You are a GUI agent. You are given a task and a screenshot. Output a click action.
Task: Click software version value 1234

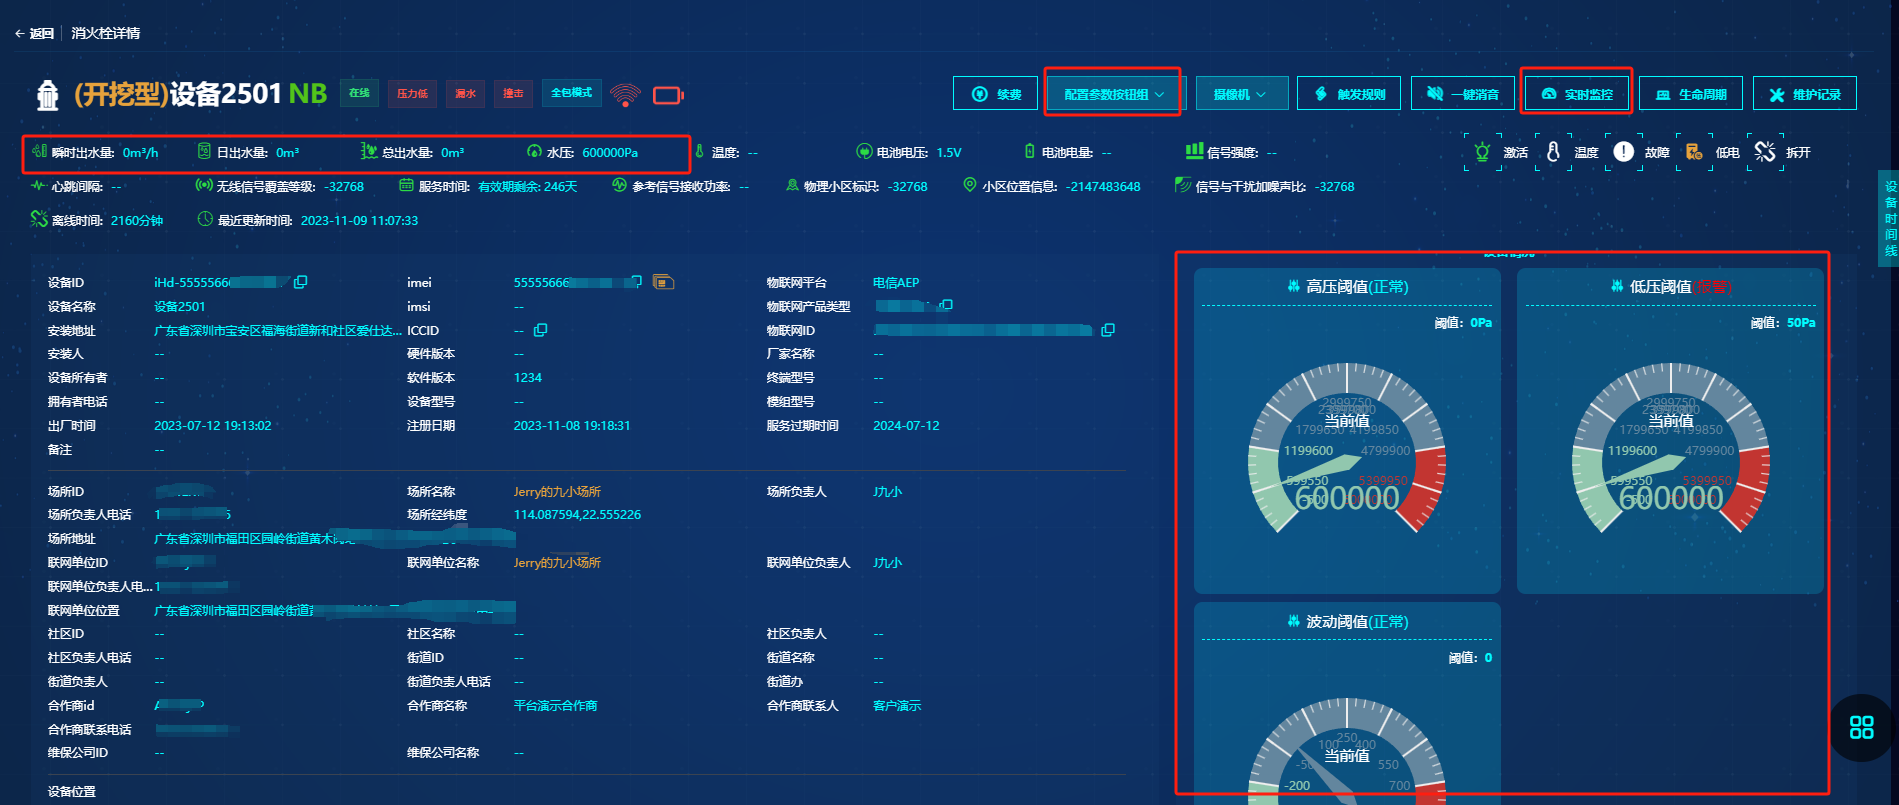(528, 378)
